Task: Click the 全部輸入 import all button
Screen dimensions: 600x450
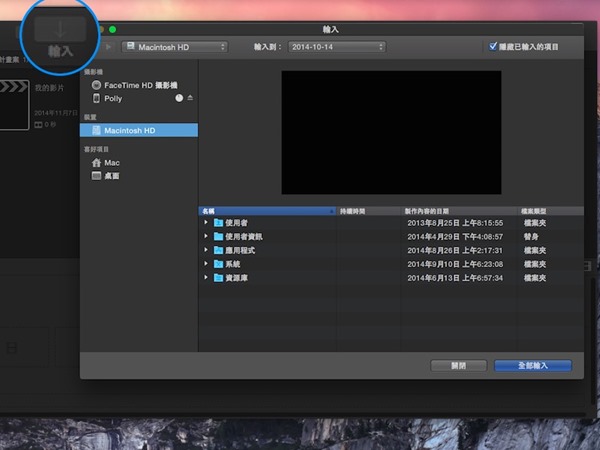Action: (x=532, y=366)
